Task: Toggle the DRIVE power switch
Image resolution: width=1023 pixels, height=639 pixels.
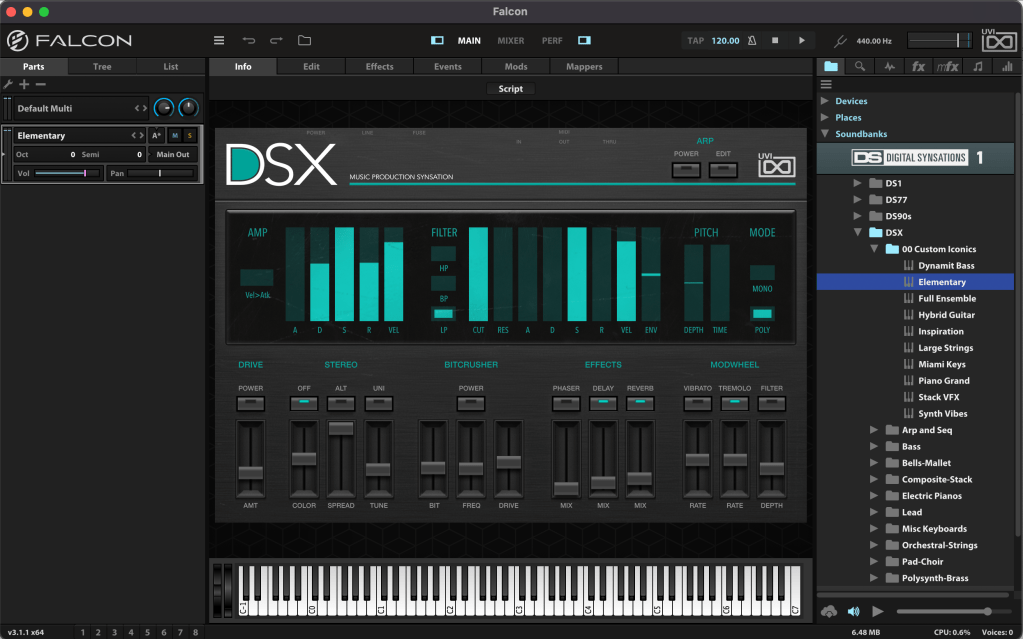Action: tap(250, 403)
